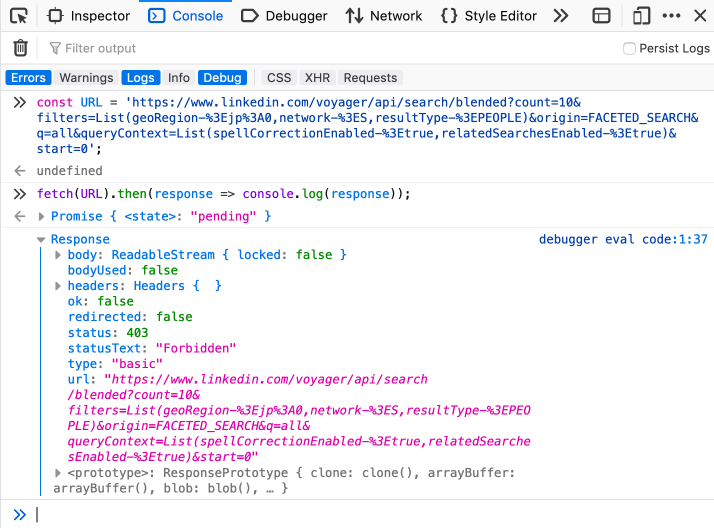
Task: Click the 'undefined' result text
Action: coord(69,171)
